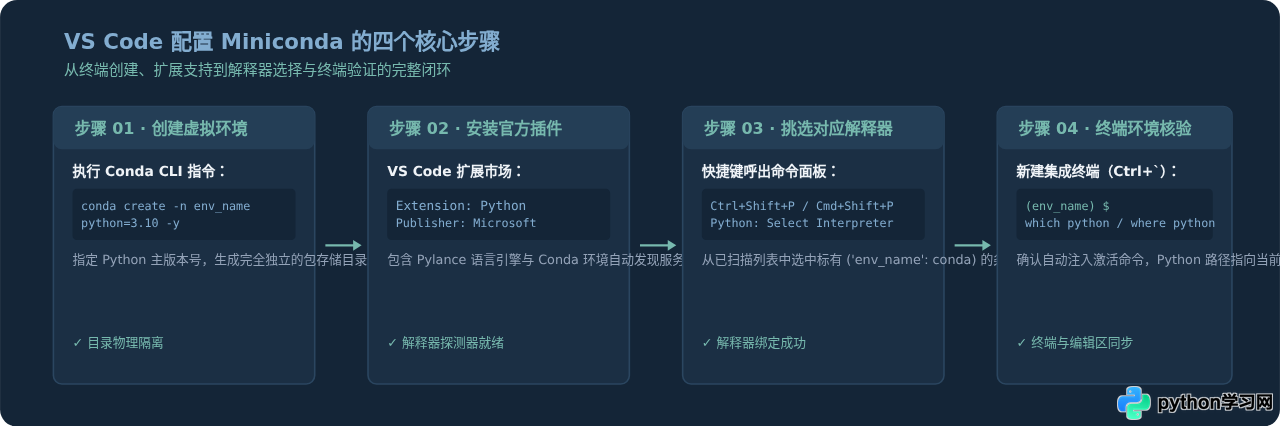Select the header "步骤 04 · 终端环境核验"
1280x427 pixels.
tap(1105, 129)
